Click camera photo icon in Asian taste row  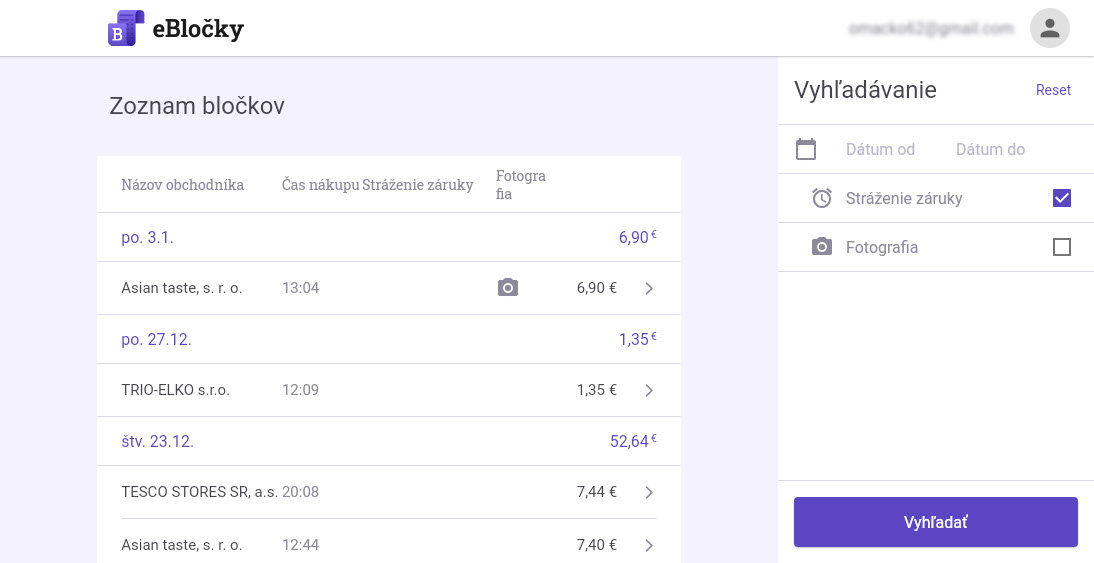pos(508,288)
